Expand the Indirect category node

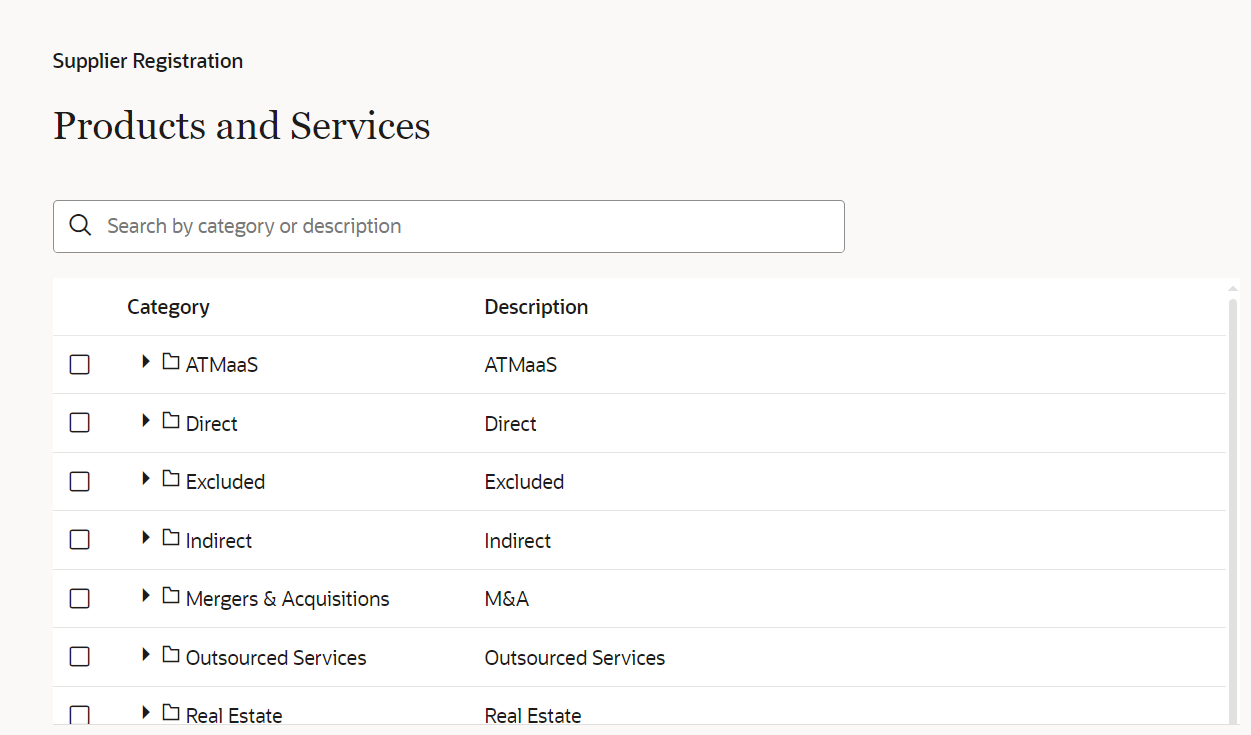146,538
